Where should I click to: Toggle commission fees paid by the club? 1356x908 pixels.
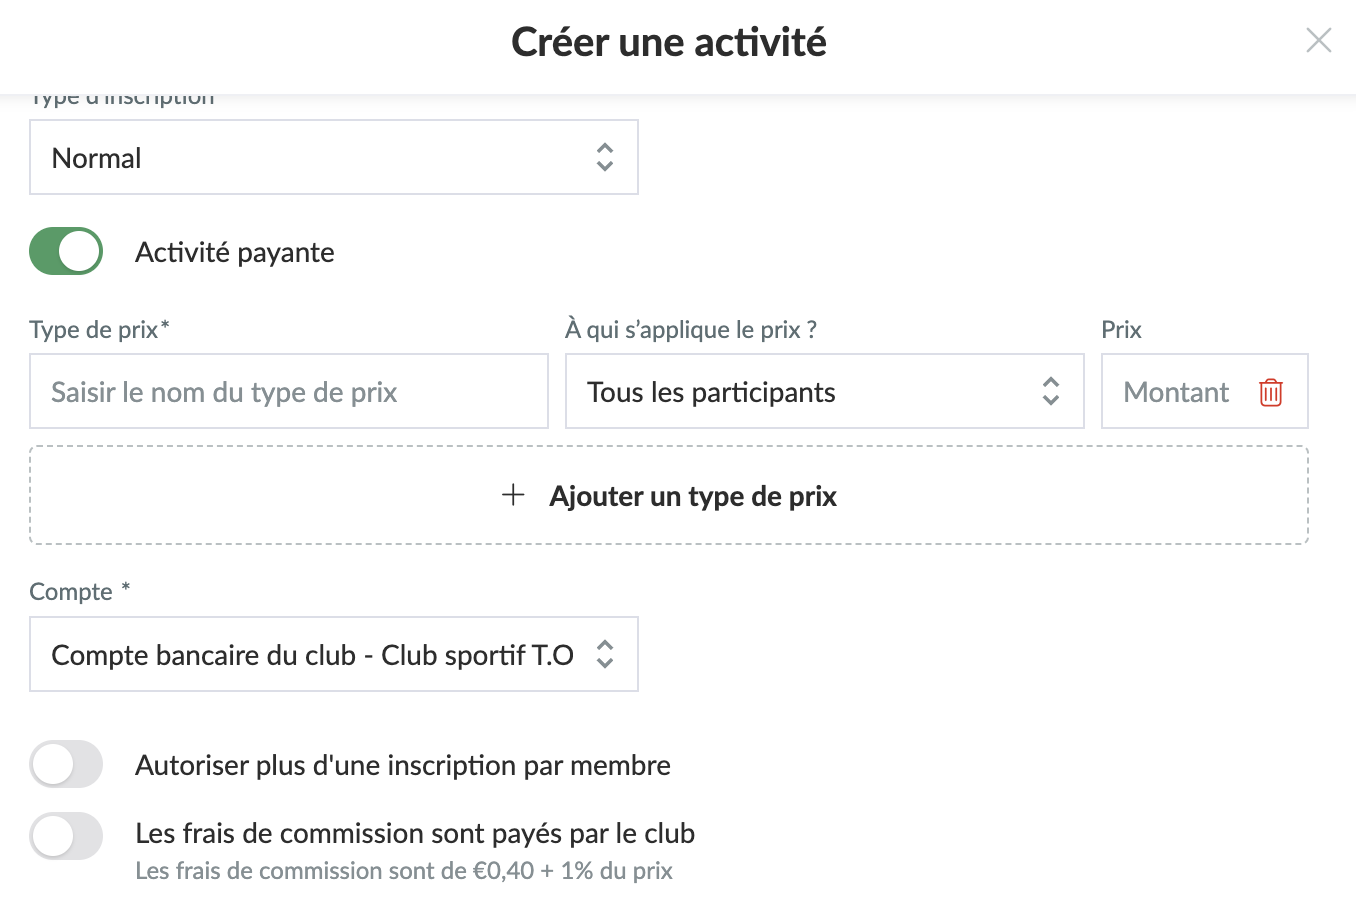pyautogui.click(x=66, y=836)
